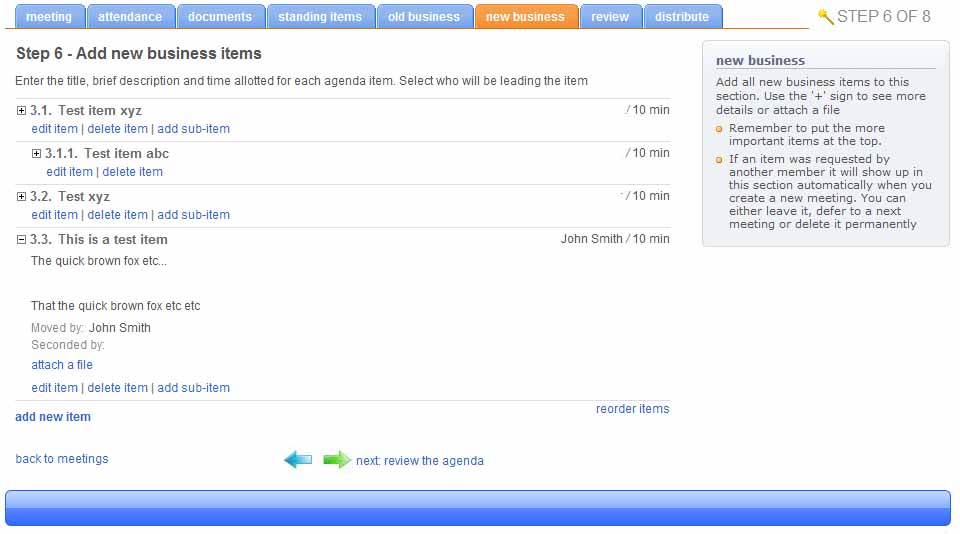Collapse item 3.3 This is a test item
Screen dimensions: 960x534
coord(22,240)
